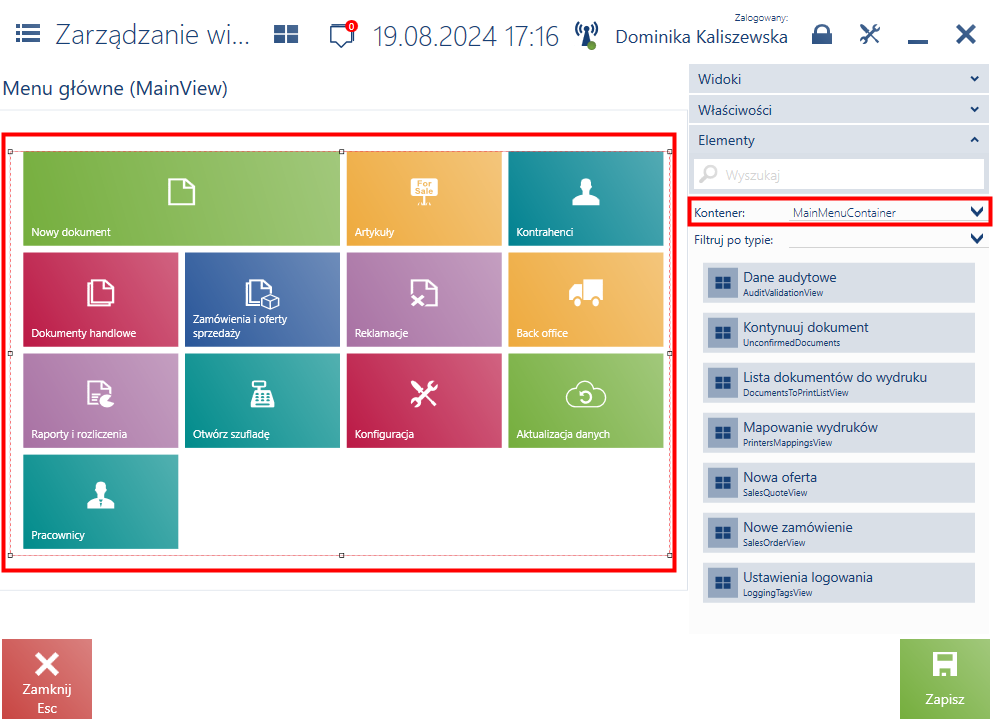Image resolution: width=999 pixels, height=728 pixels.
Task: Select the Kontrahenci tile
Action: [x=586, y=199]
